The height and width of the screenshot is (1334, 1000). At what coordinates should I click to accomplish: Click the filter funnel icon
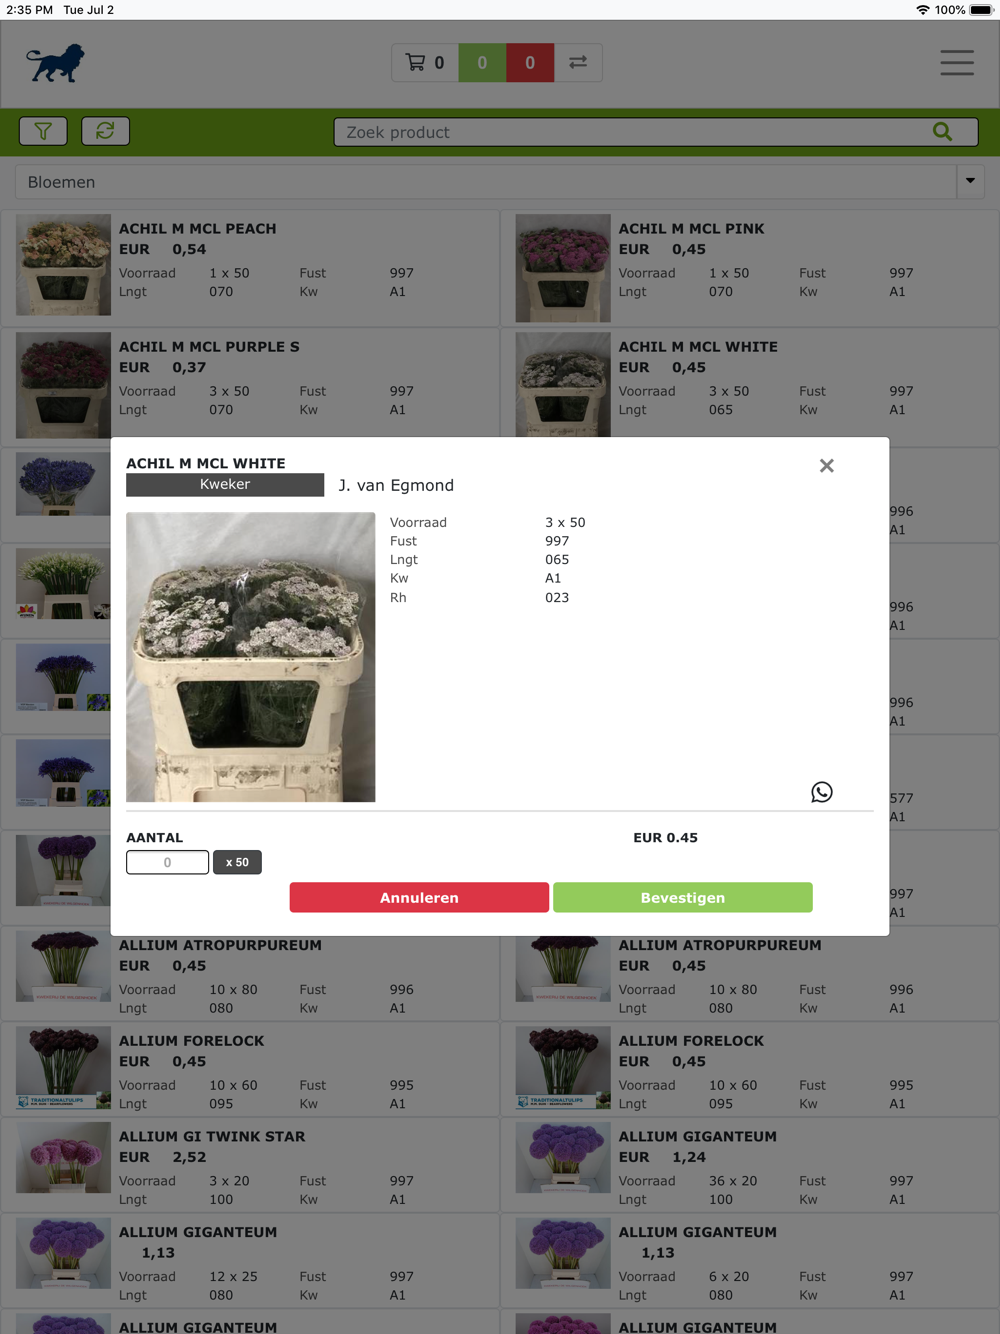pos(43,131)
